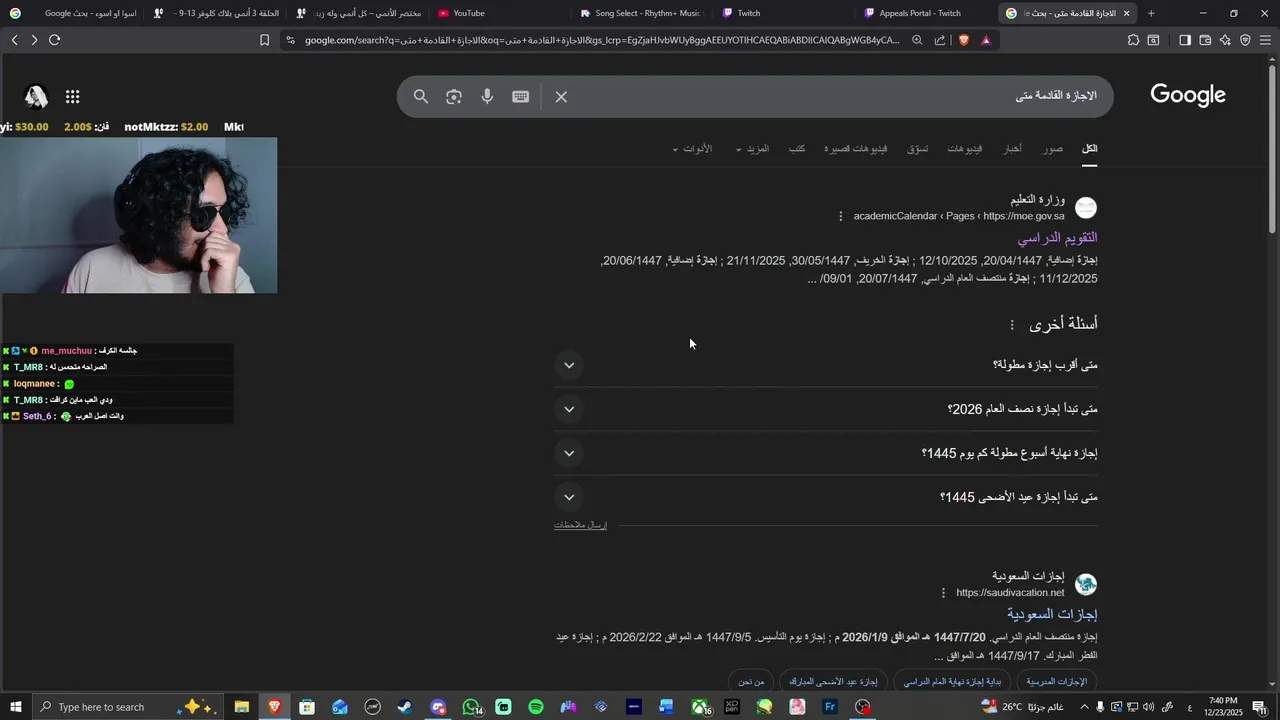
Task: Open Brave VPN shield icon
Action: [1245, 40]
